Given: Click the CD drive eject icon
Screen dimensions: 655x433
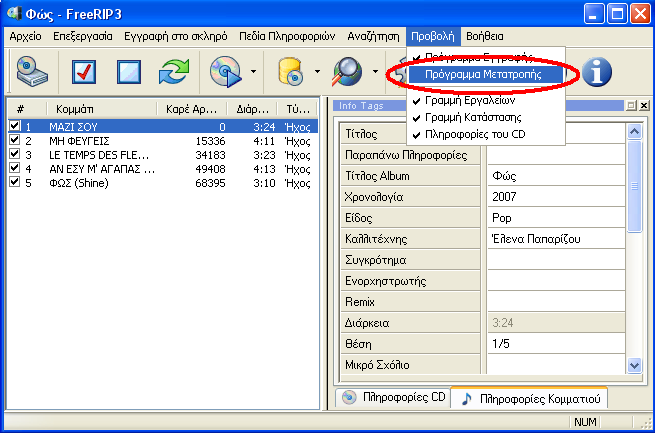Looking at the screenshot, I should pos(32,72).
